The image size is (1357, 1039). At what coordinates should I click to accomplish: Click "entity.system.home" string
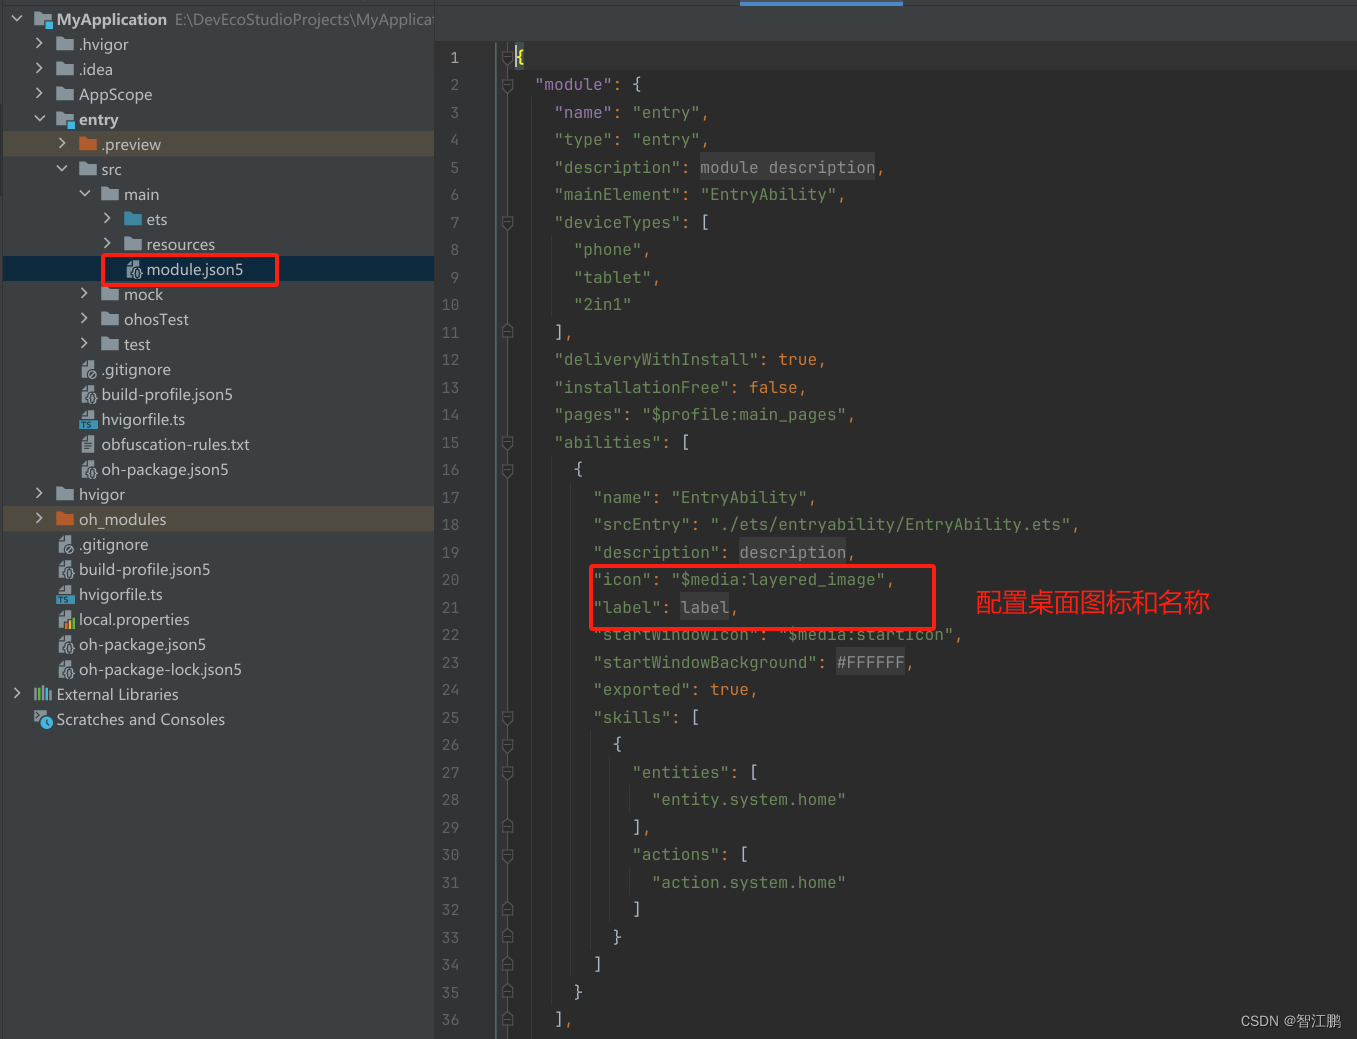point(749,800)
